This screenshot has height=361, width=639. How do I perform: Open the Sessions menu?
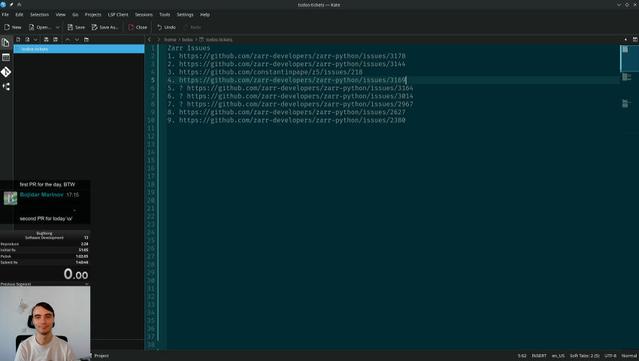(x=144, y=15)
